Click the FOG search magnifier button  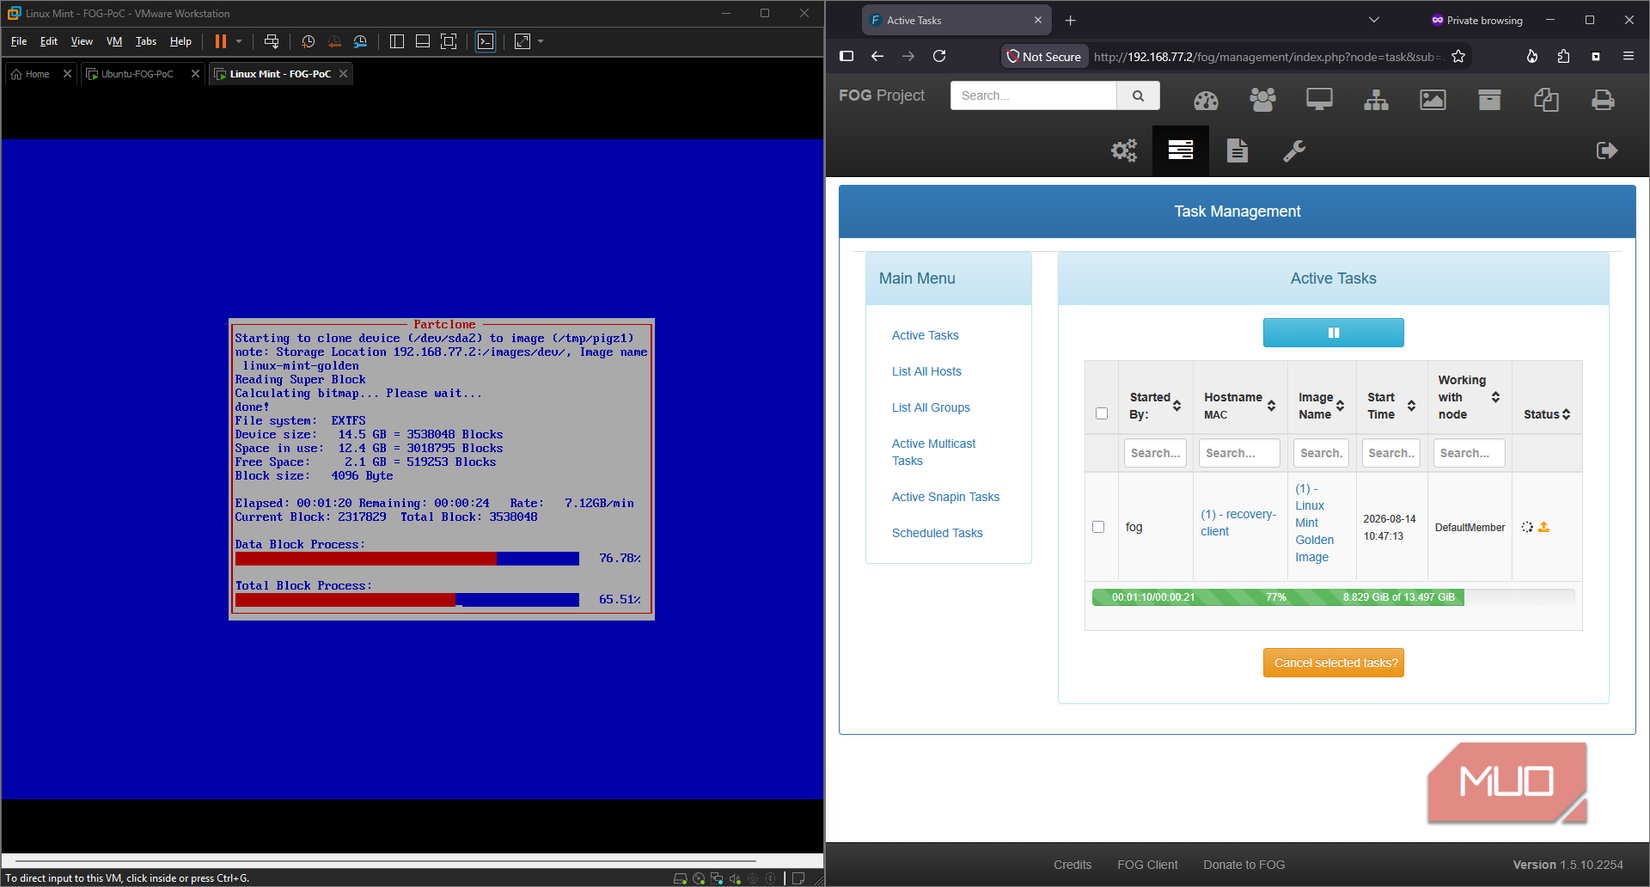coord(1138,95)
